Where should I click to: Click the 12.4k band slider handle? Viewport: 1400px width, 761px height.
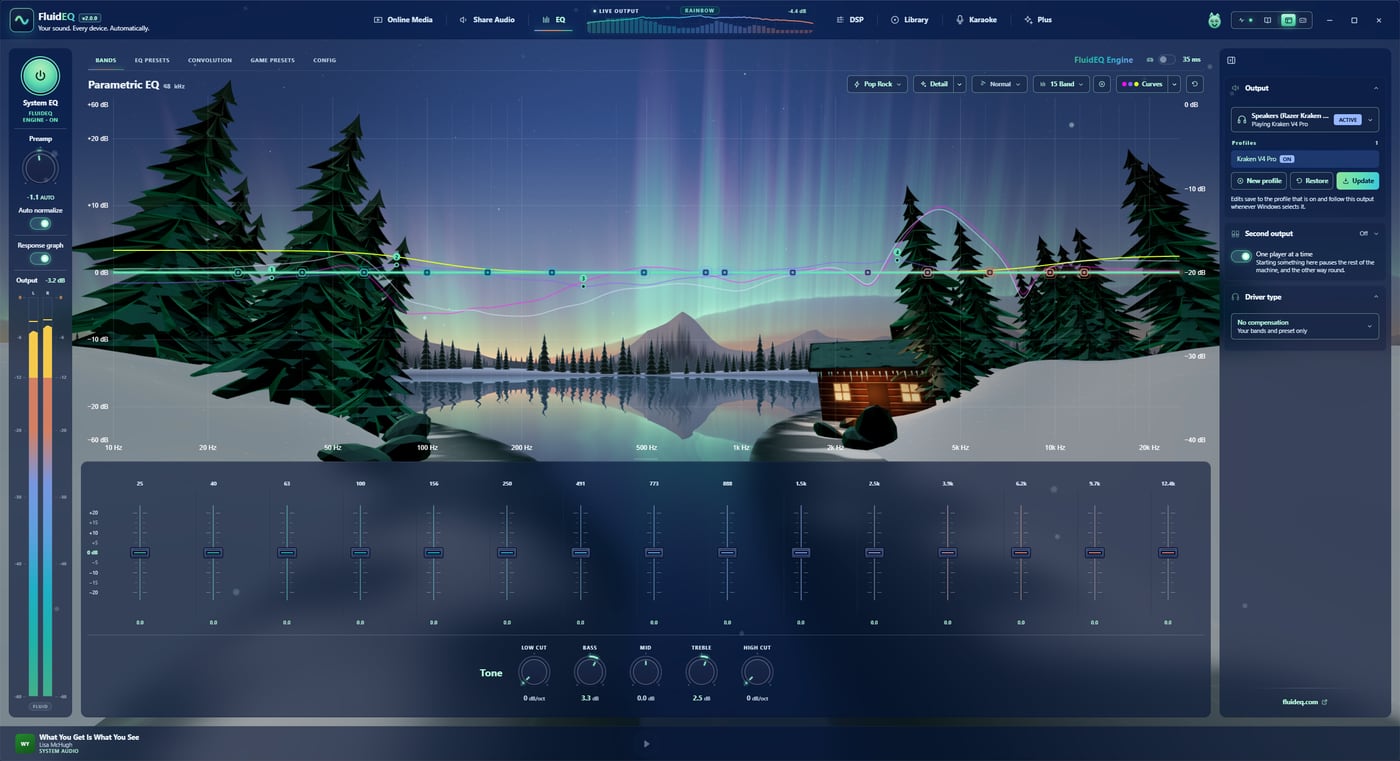coord(1168,552)
